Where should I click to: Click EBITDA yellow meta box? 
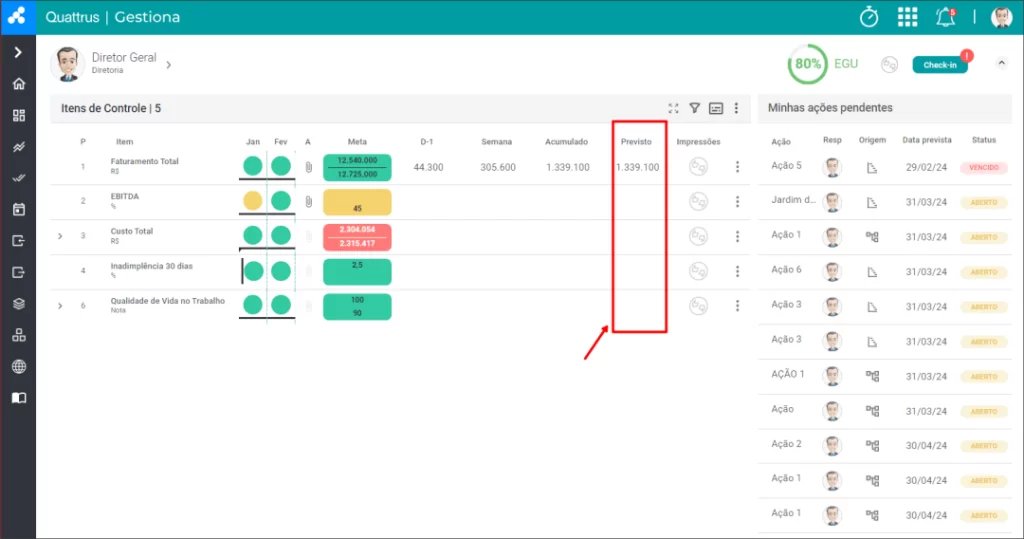(357, 202)
